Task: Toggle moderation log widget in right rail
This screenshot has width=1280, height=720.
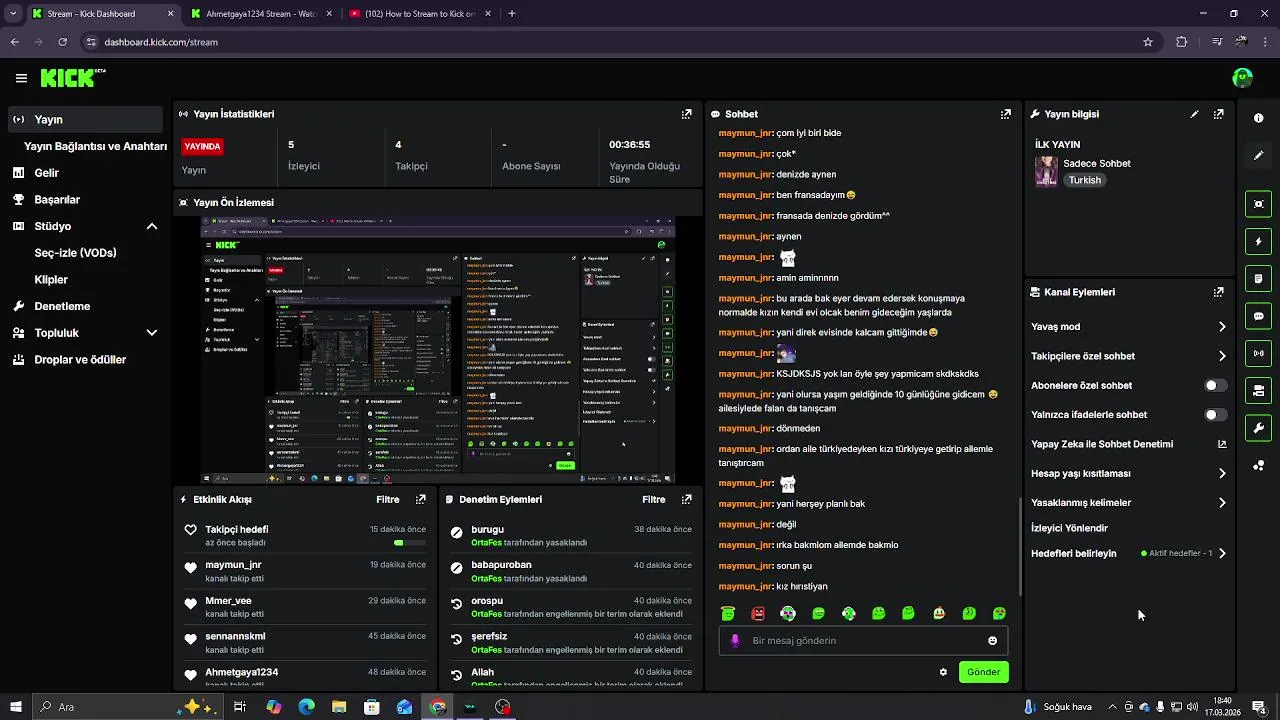Action: 1258,278
